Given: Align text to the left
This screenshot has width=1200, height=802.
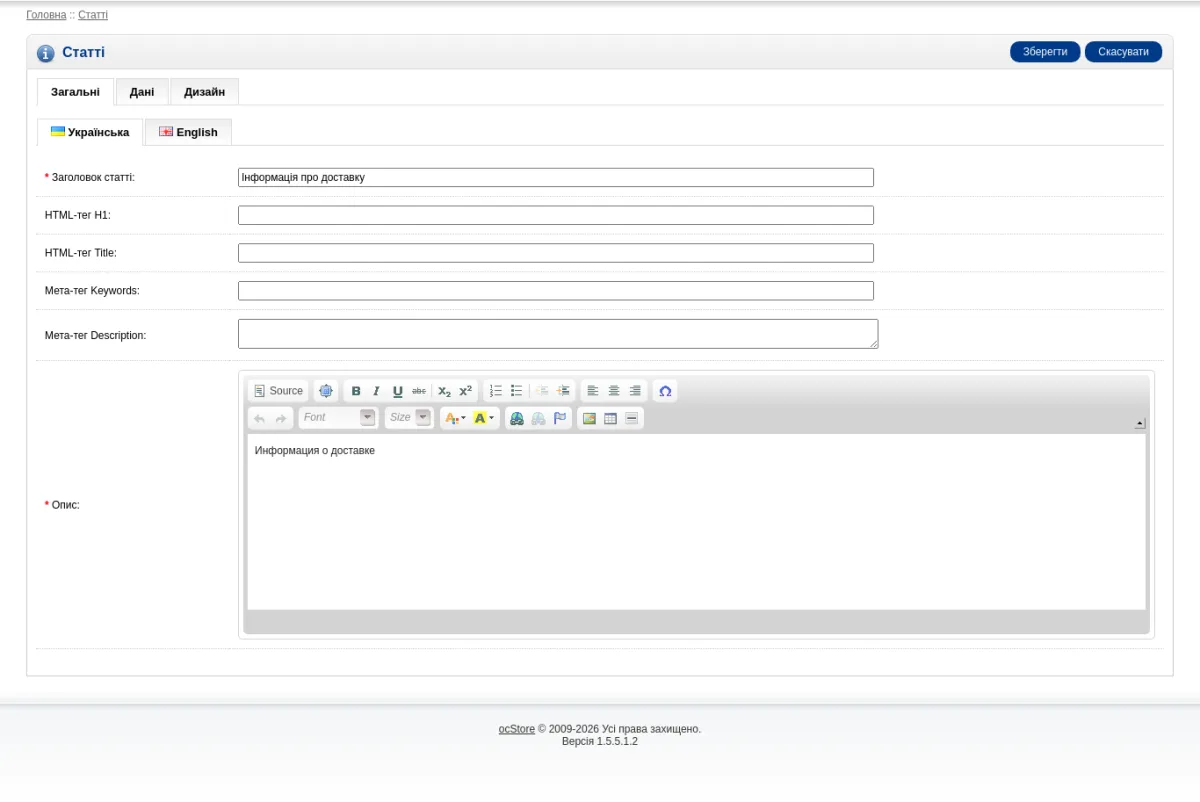Looking at the screenshot, I should (x=593, y=391).
